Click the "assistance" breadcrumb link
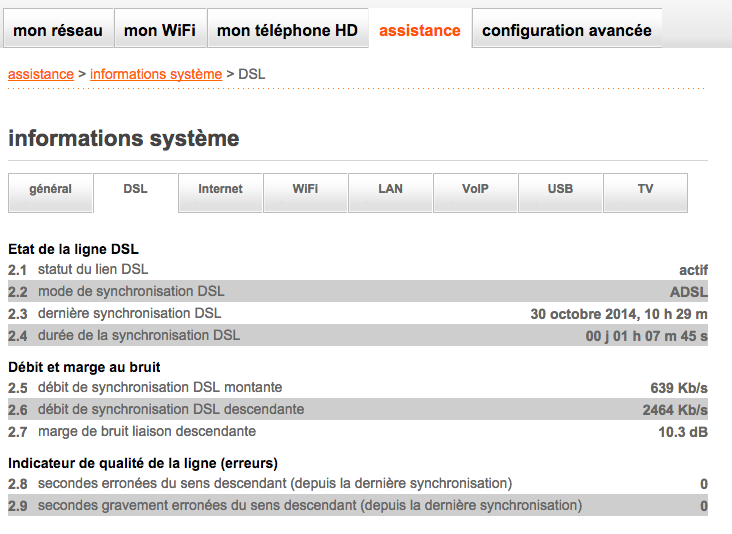Image resolution: width=732 pixels, height=534 pixels. (x=41, y=74)
